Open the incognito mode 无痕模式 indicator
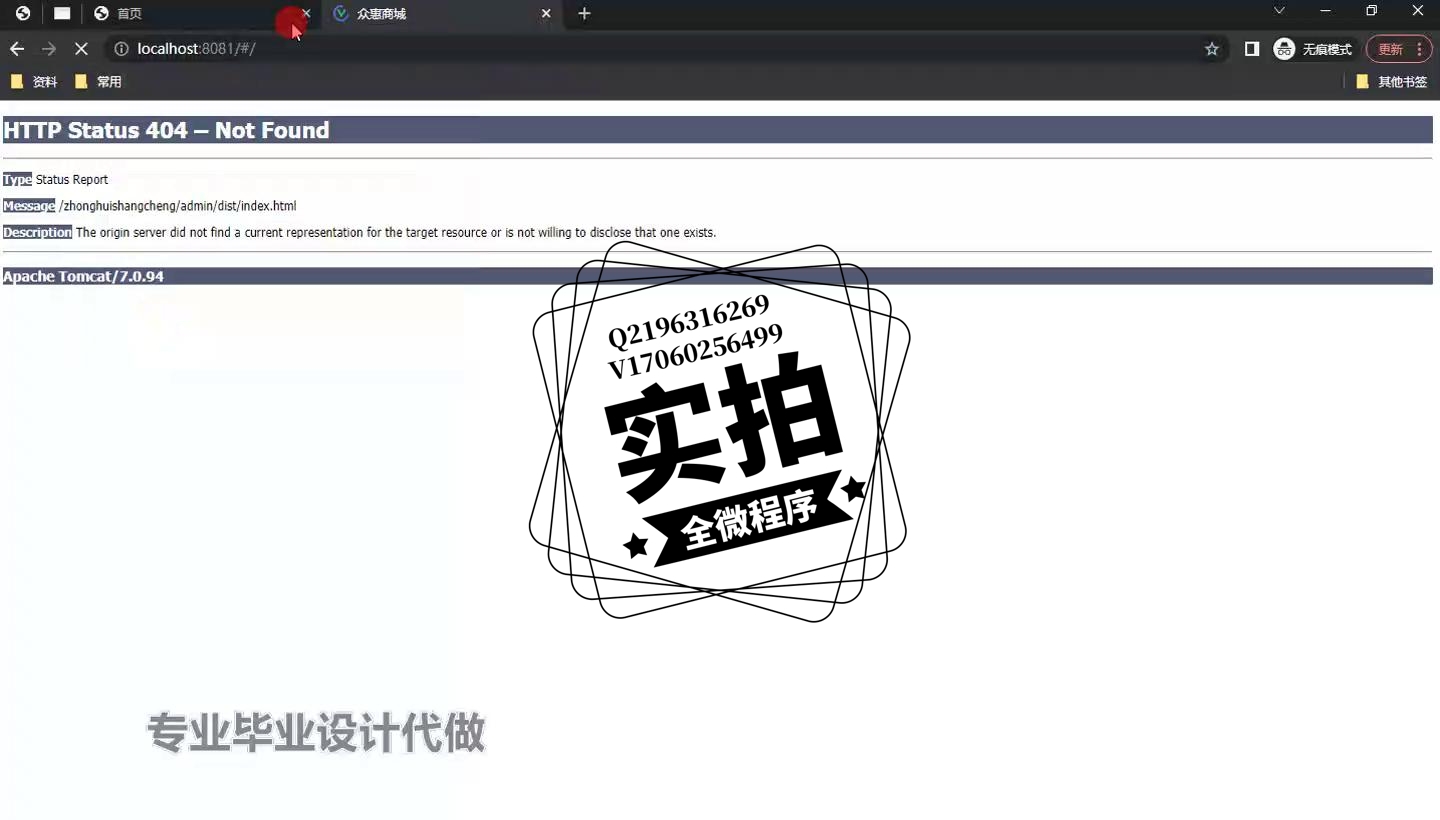The width and height of the screenshot is (1440, 820). click(1313, 49)
